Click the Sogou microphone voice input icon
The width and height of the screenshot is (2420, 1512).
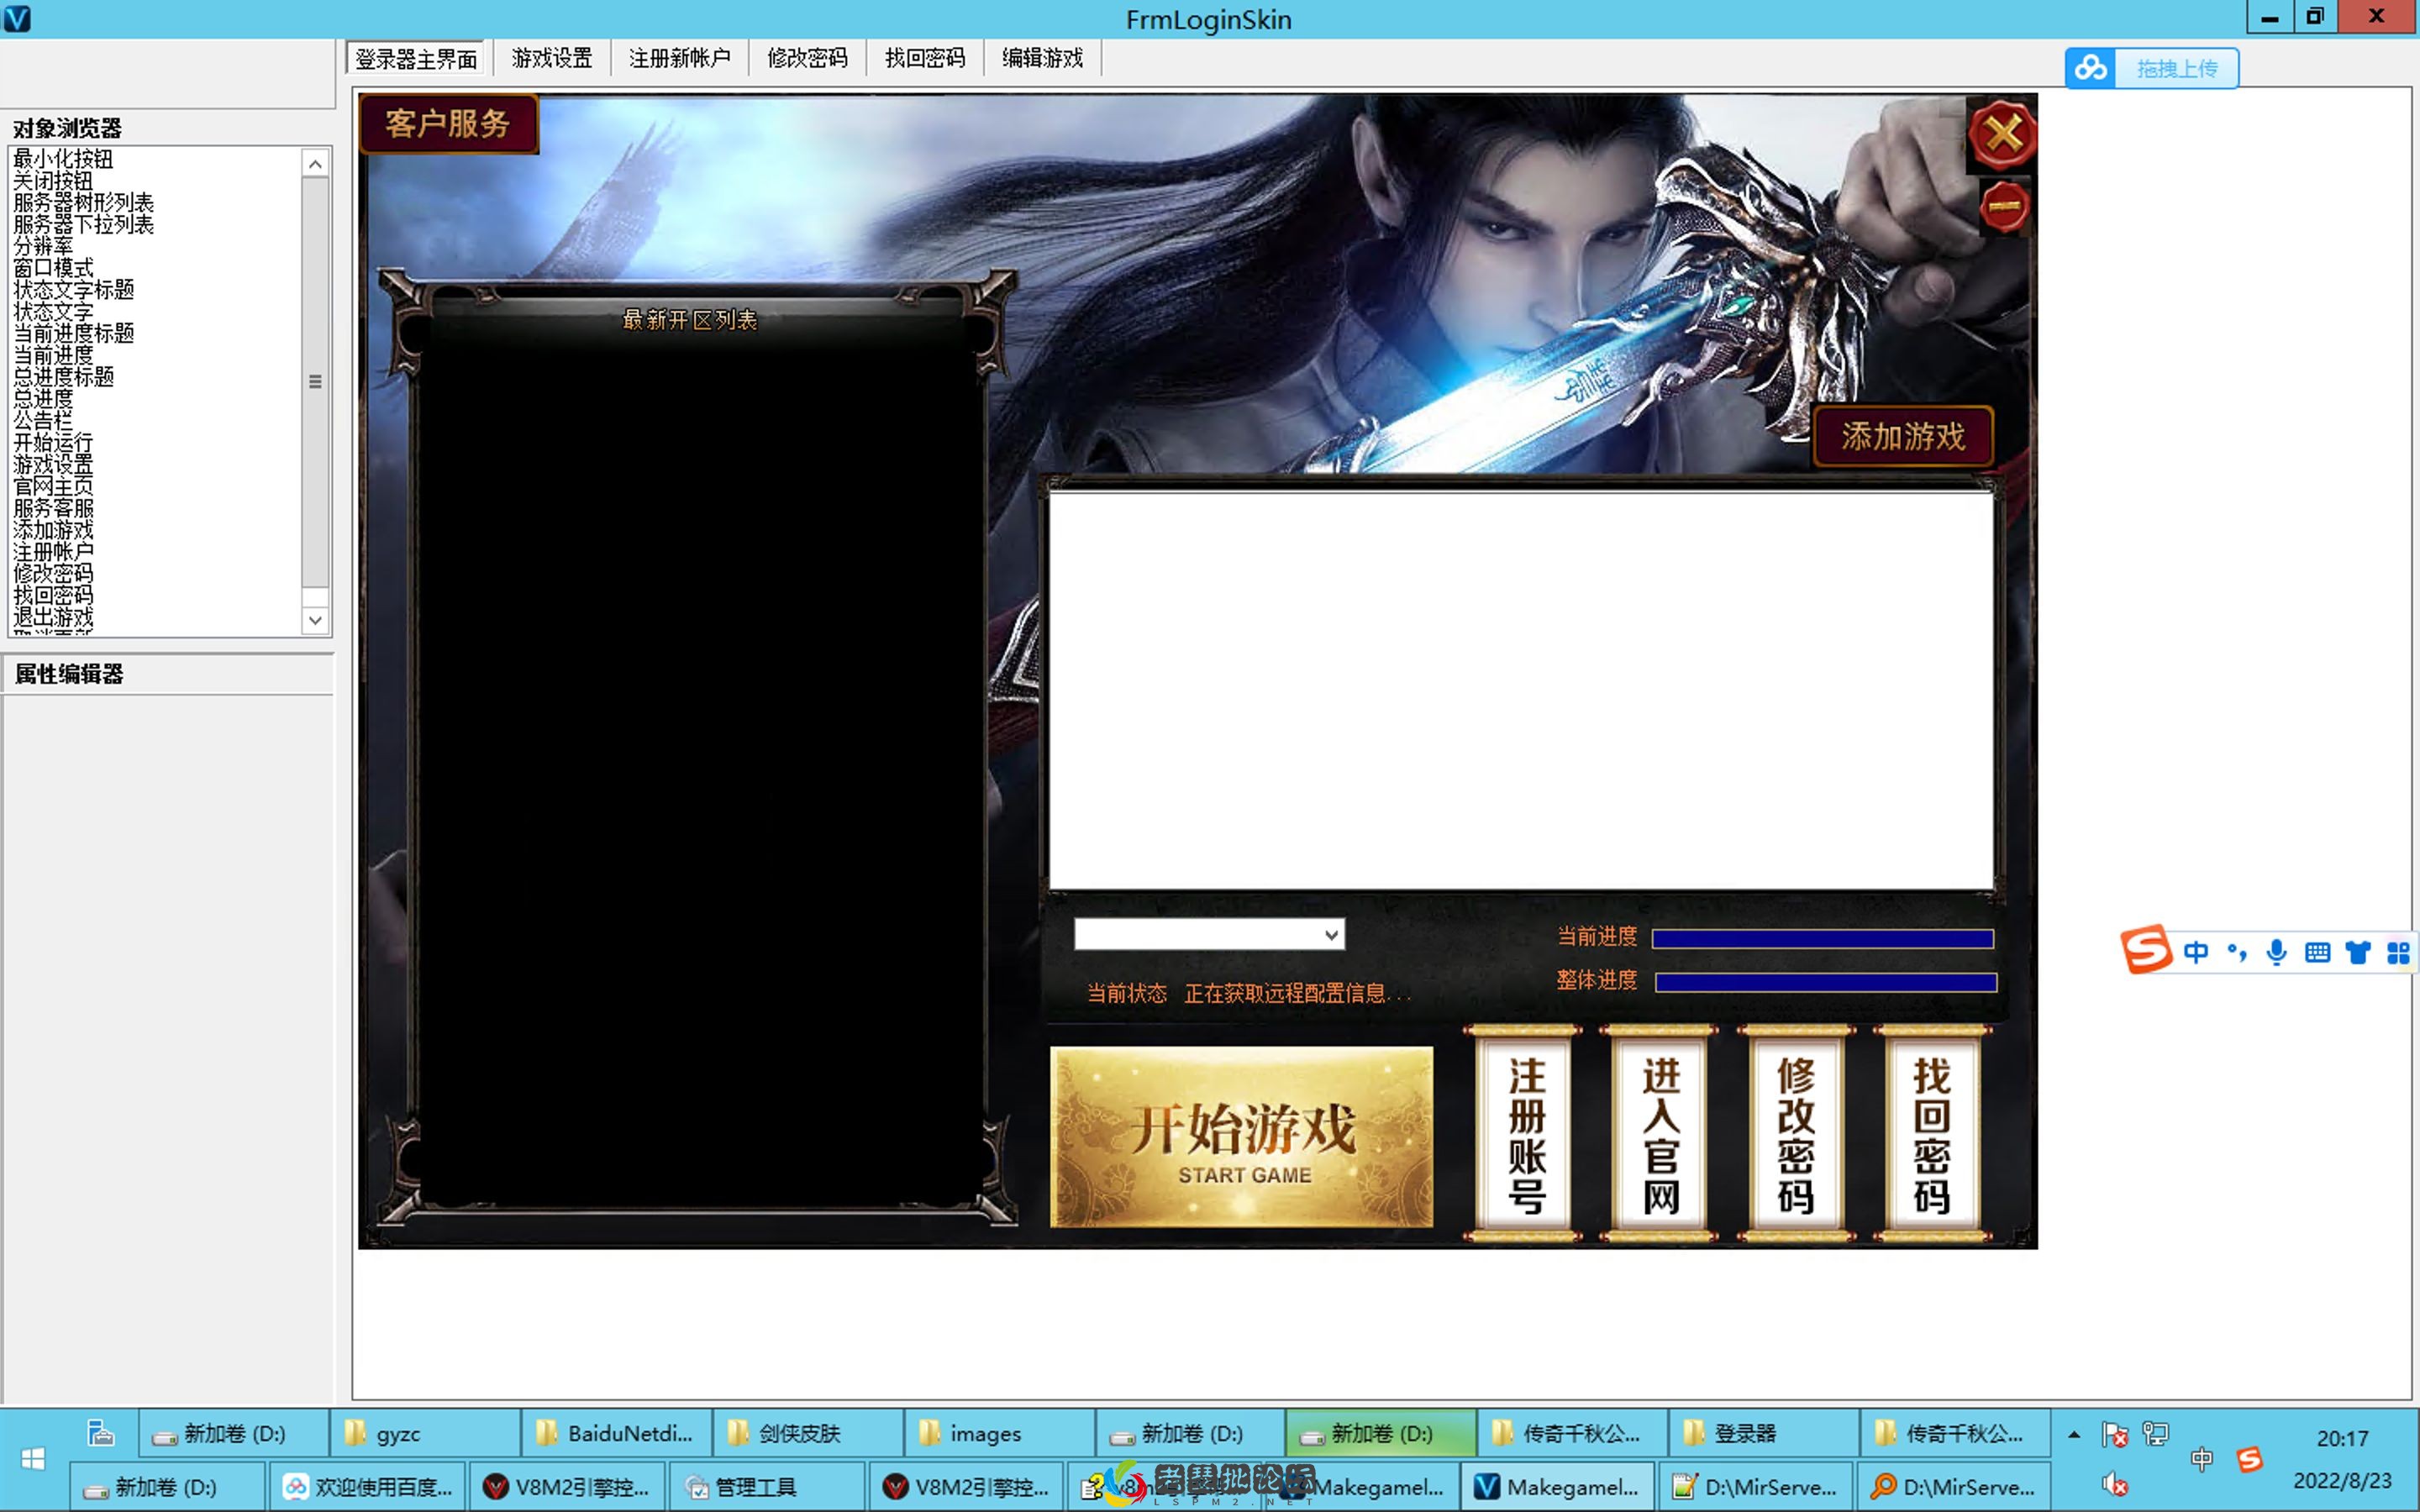point(2277,952)
